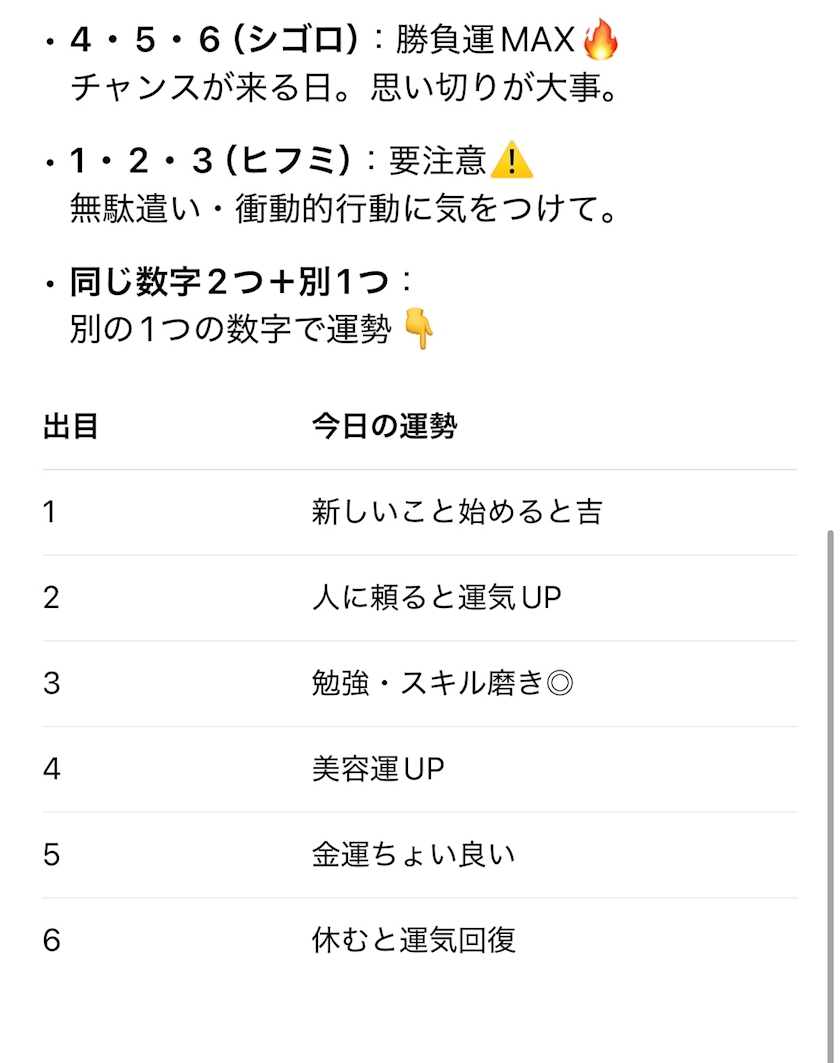The image size is (840, 1063).
Task: Select the 休むと運気回復 fortune cell
Action: (413, 941)
